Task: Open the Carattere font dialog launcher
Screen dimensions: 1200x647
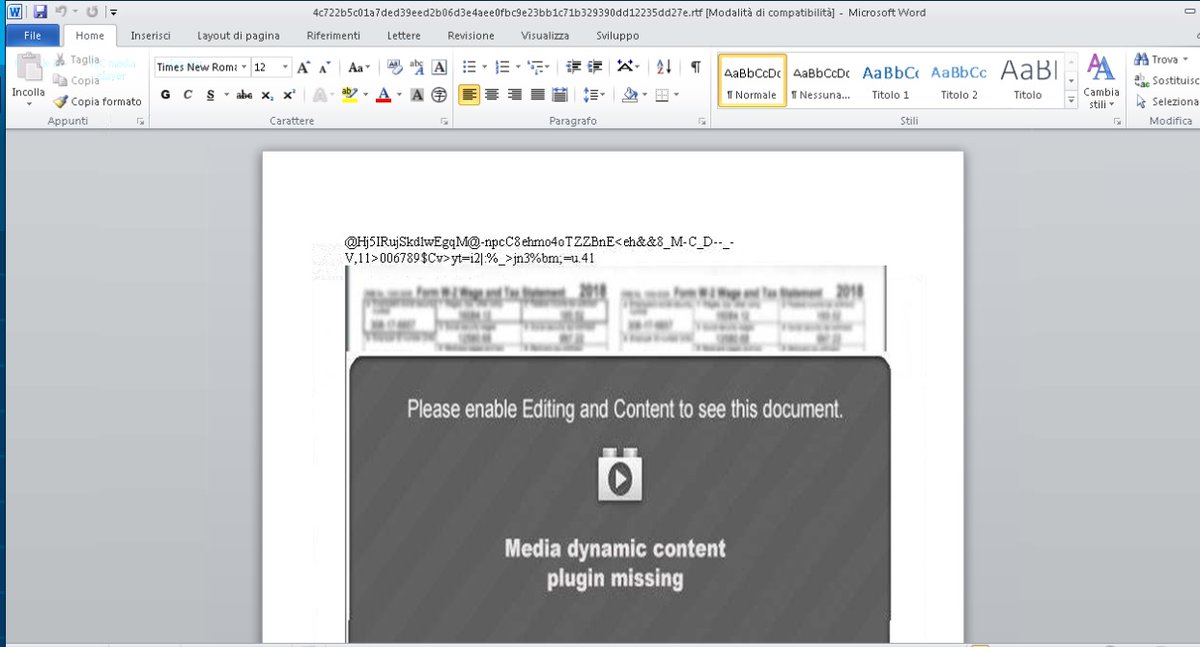Action: tap(443, 121)
